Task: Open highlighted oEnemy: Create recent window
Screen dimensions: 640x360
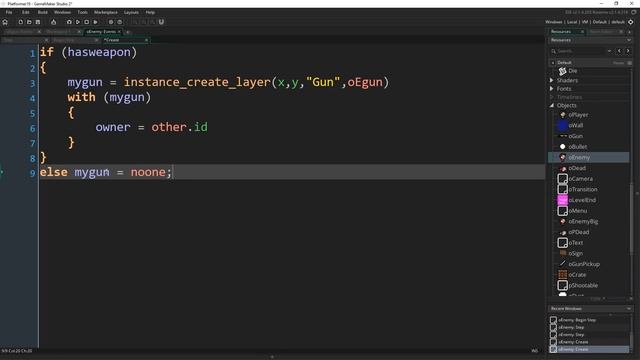Action: tap(589, 349)
